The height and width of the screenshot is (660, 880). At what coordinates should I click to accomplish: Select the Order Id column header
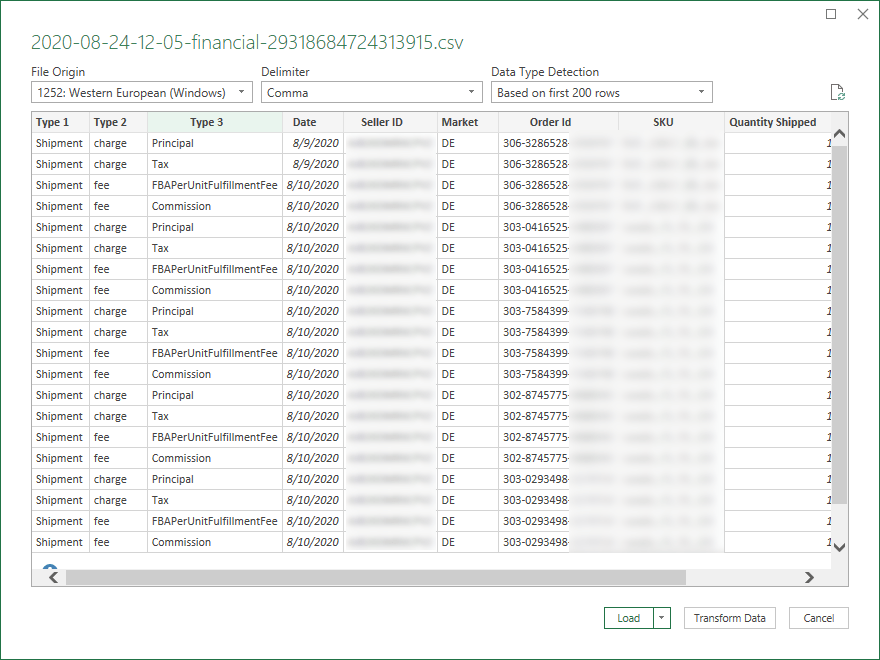point(550,121)
